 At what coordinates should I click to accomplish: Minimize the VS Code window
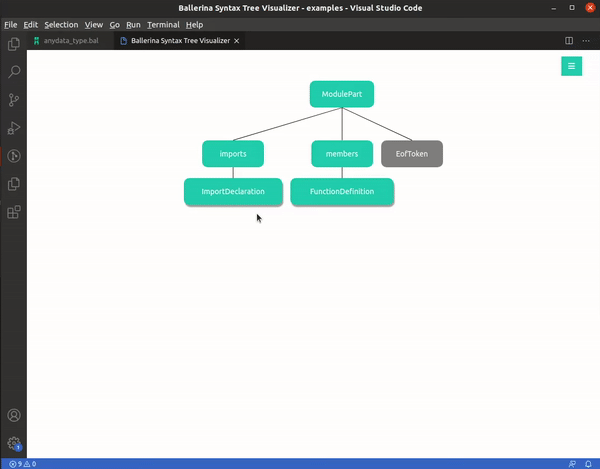[x=554, y=8]
